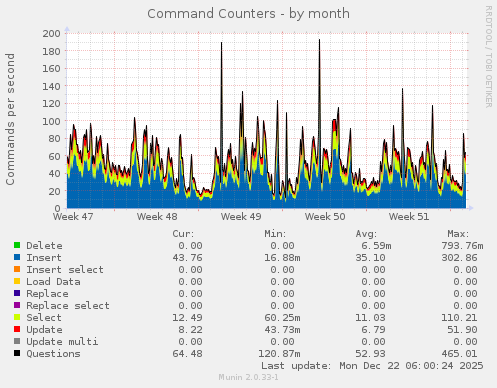Click Questions min value 120.87m

(x=279, y=354)
